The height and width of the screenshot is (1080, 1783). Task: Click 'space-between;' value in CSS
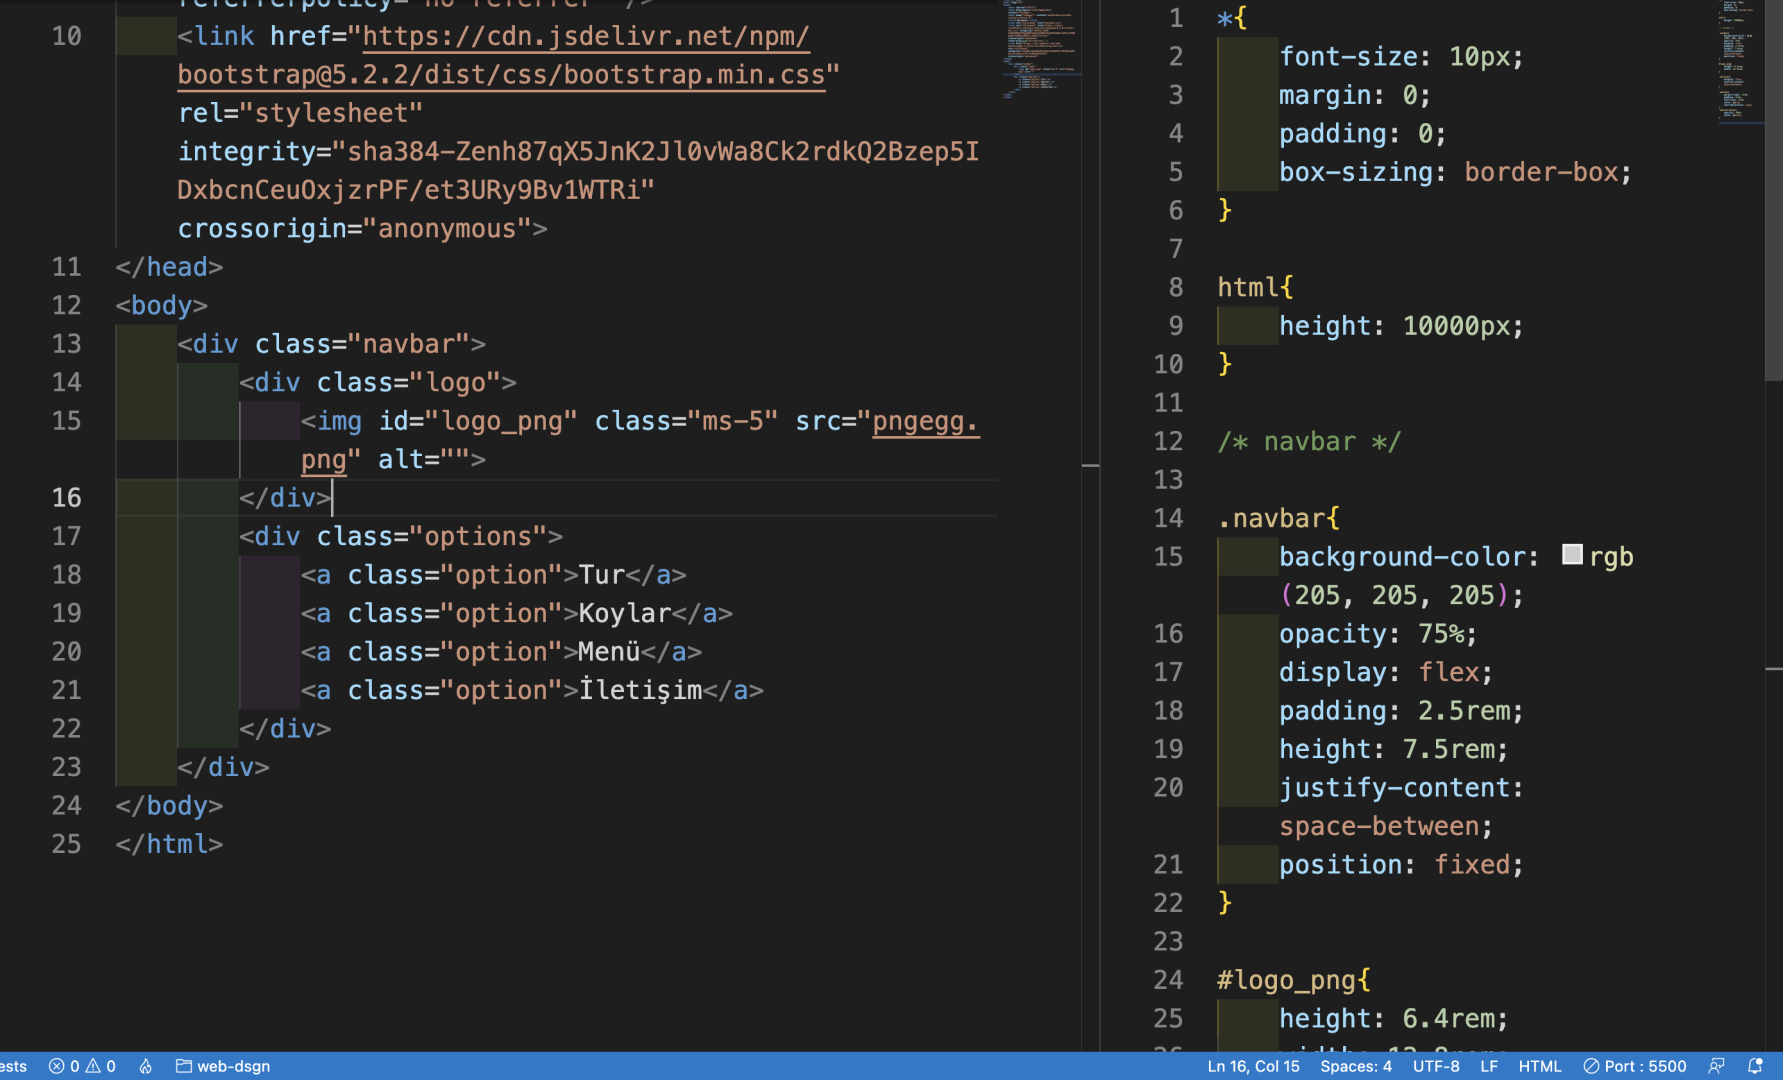[x=1386, y=826]
